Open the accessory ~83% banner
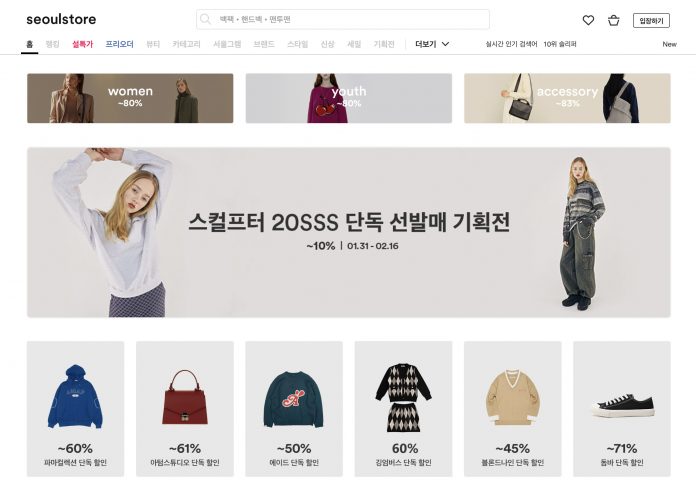Image resolution: width=696 pixels, height=495 pixels. 567,98
